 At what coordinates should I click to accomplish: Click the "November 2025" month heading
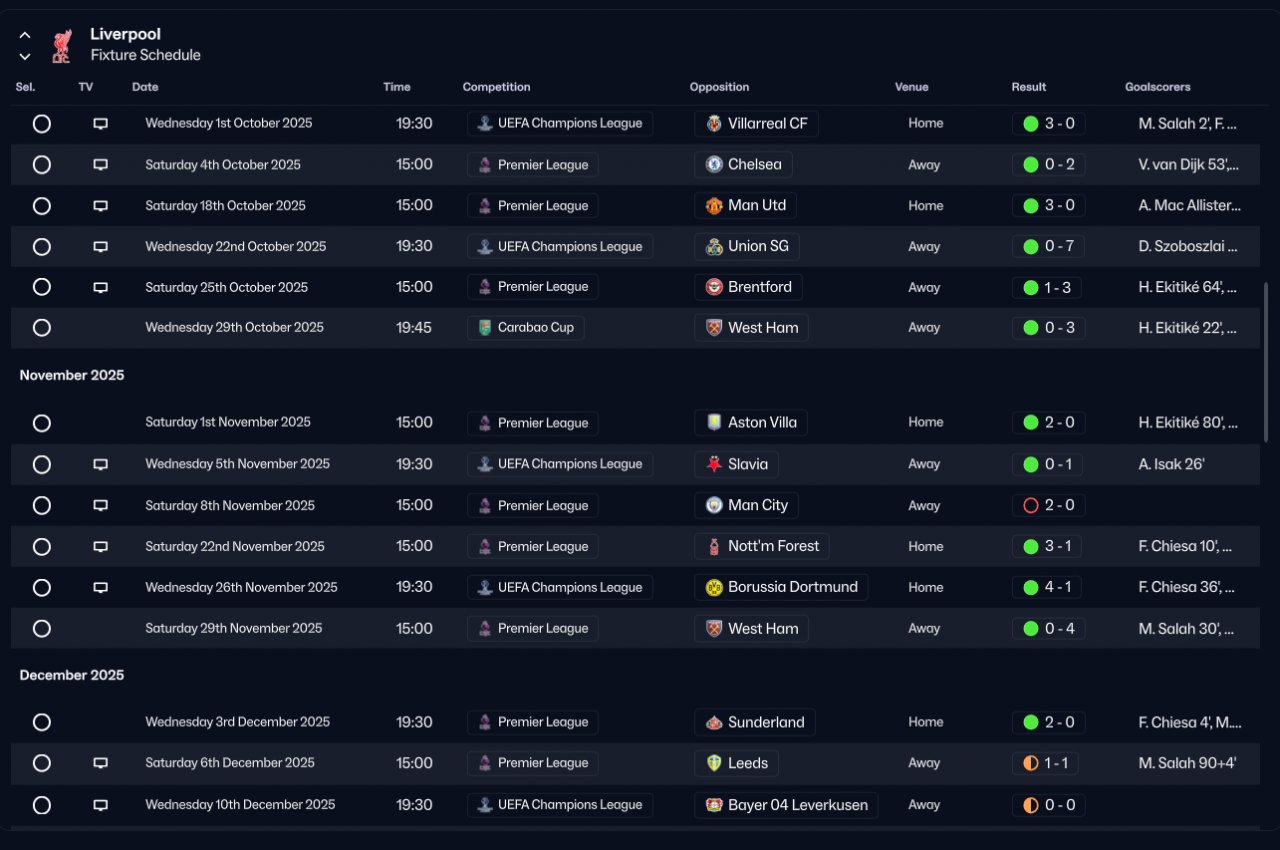click(72, 376)
